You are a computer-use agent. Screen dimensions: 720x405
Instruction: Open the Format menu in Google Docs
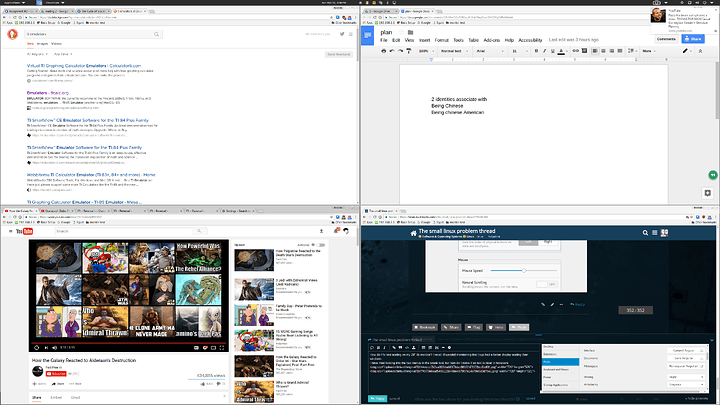coord(442,40)
